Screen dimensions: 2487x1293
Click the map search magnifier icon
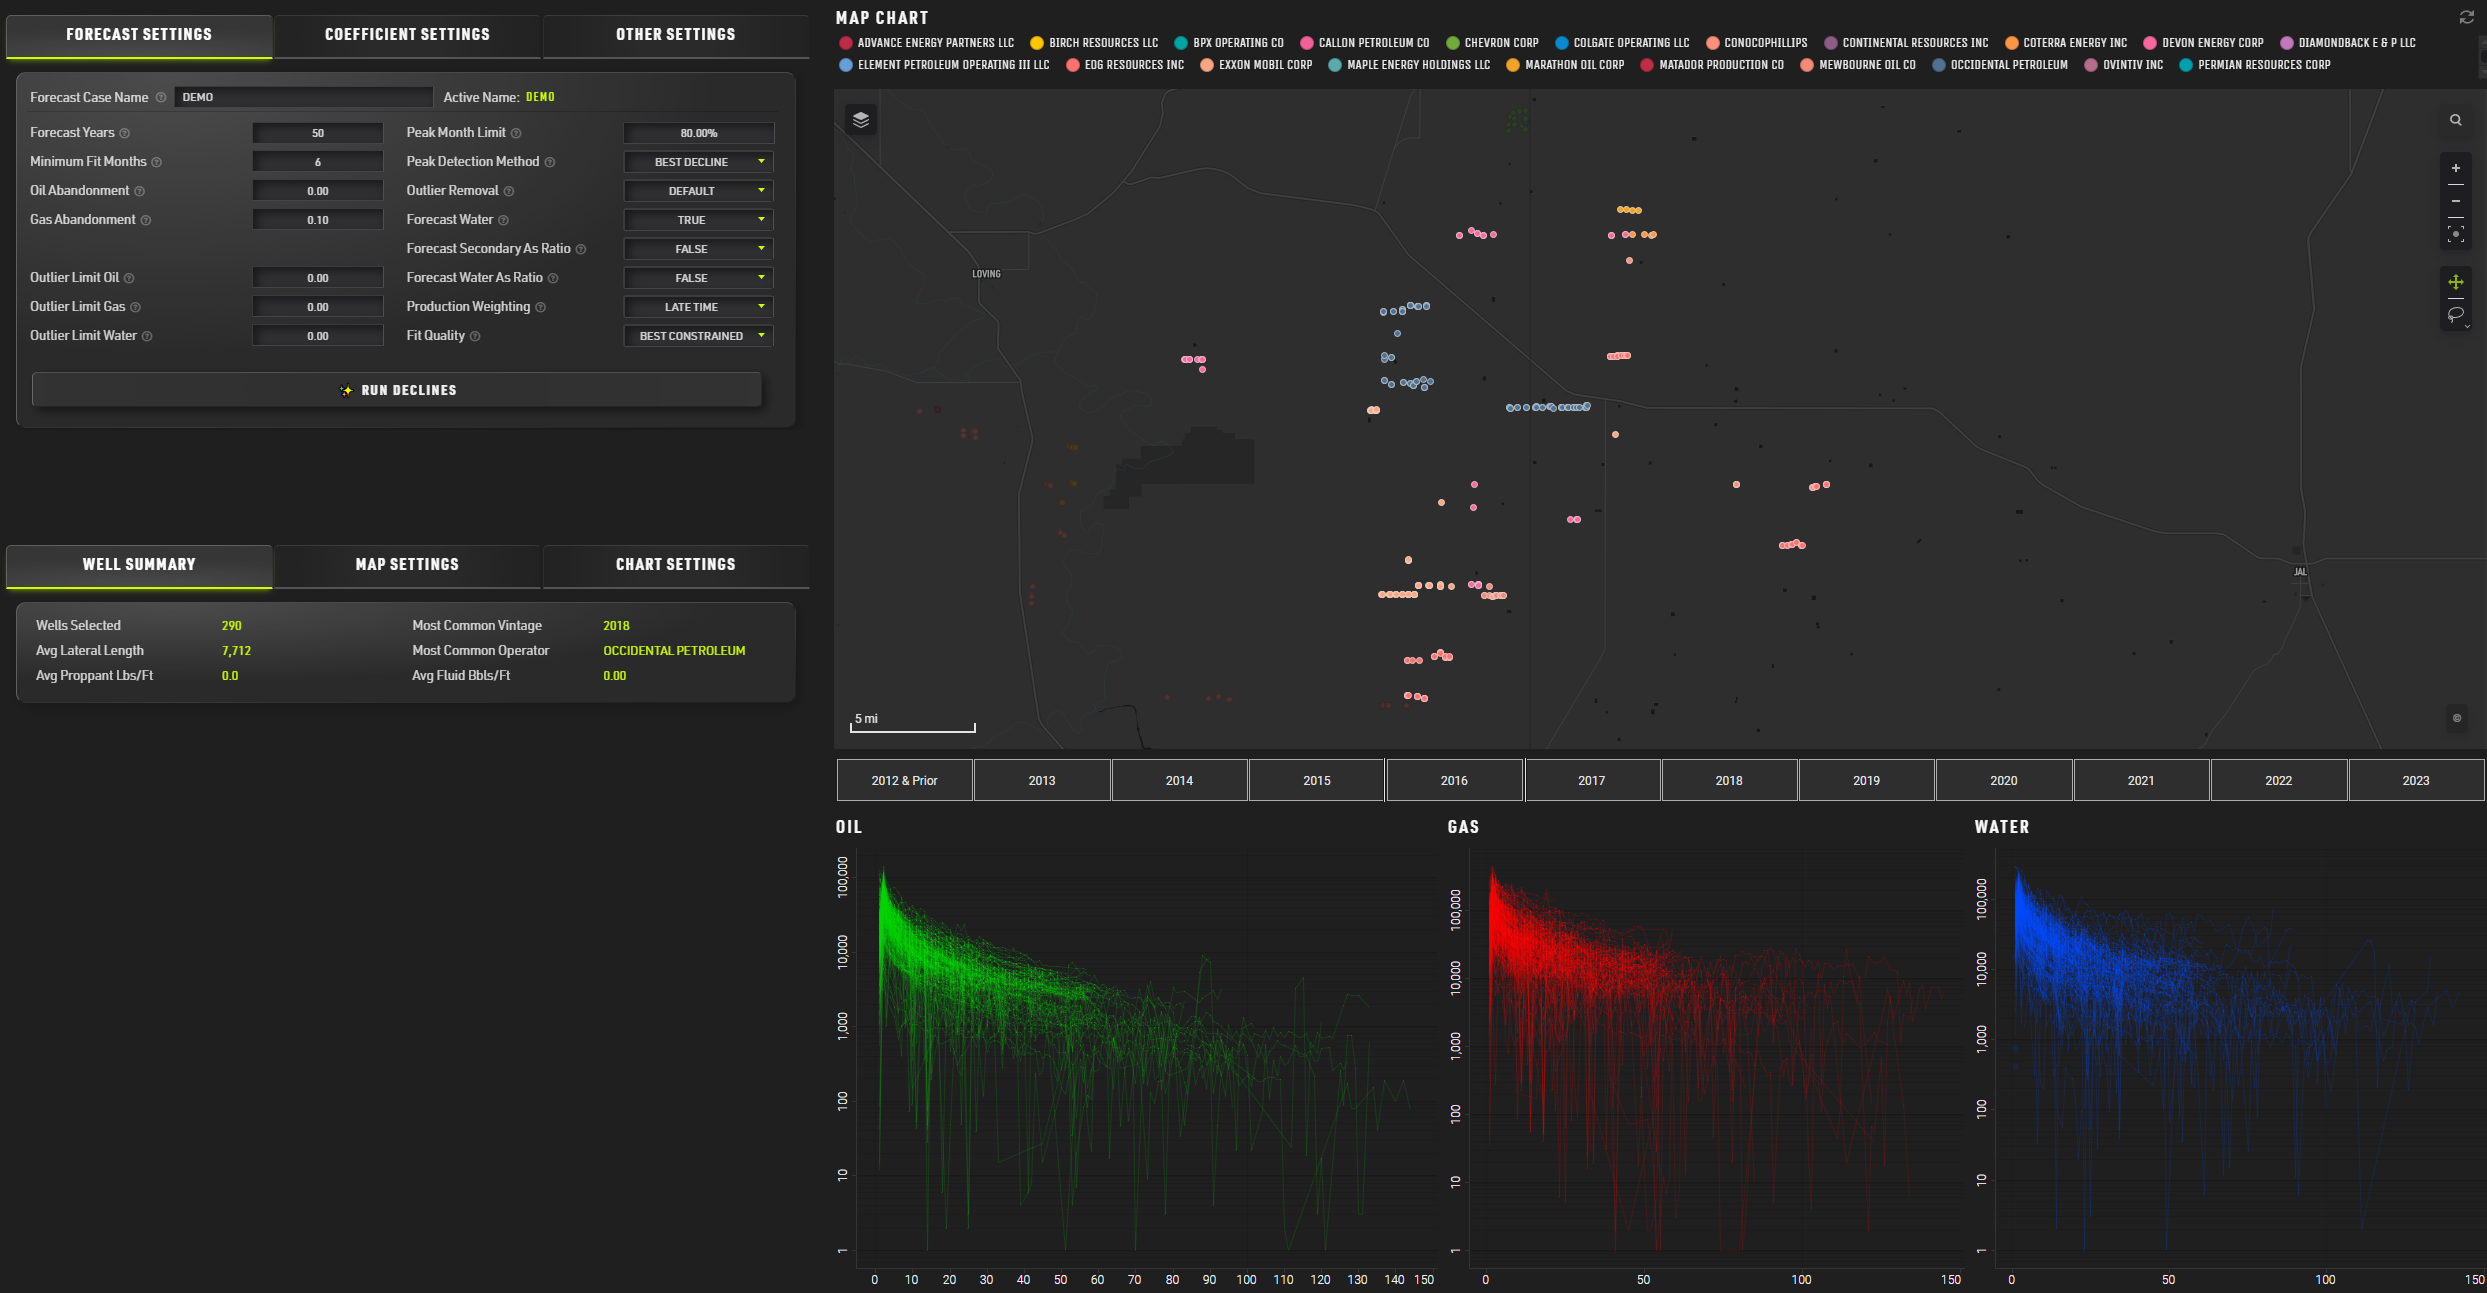coord(2455,120)
